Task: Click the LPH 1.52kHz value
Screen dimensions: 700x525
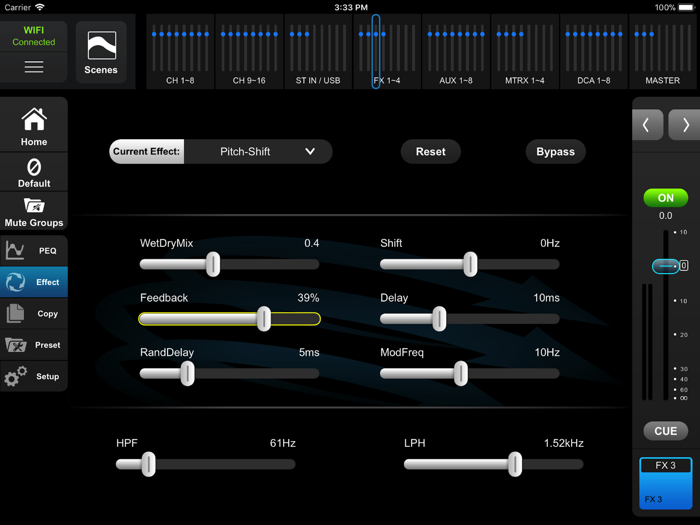Action: (563, 443)
